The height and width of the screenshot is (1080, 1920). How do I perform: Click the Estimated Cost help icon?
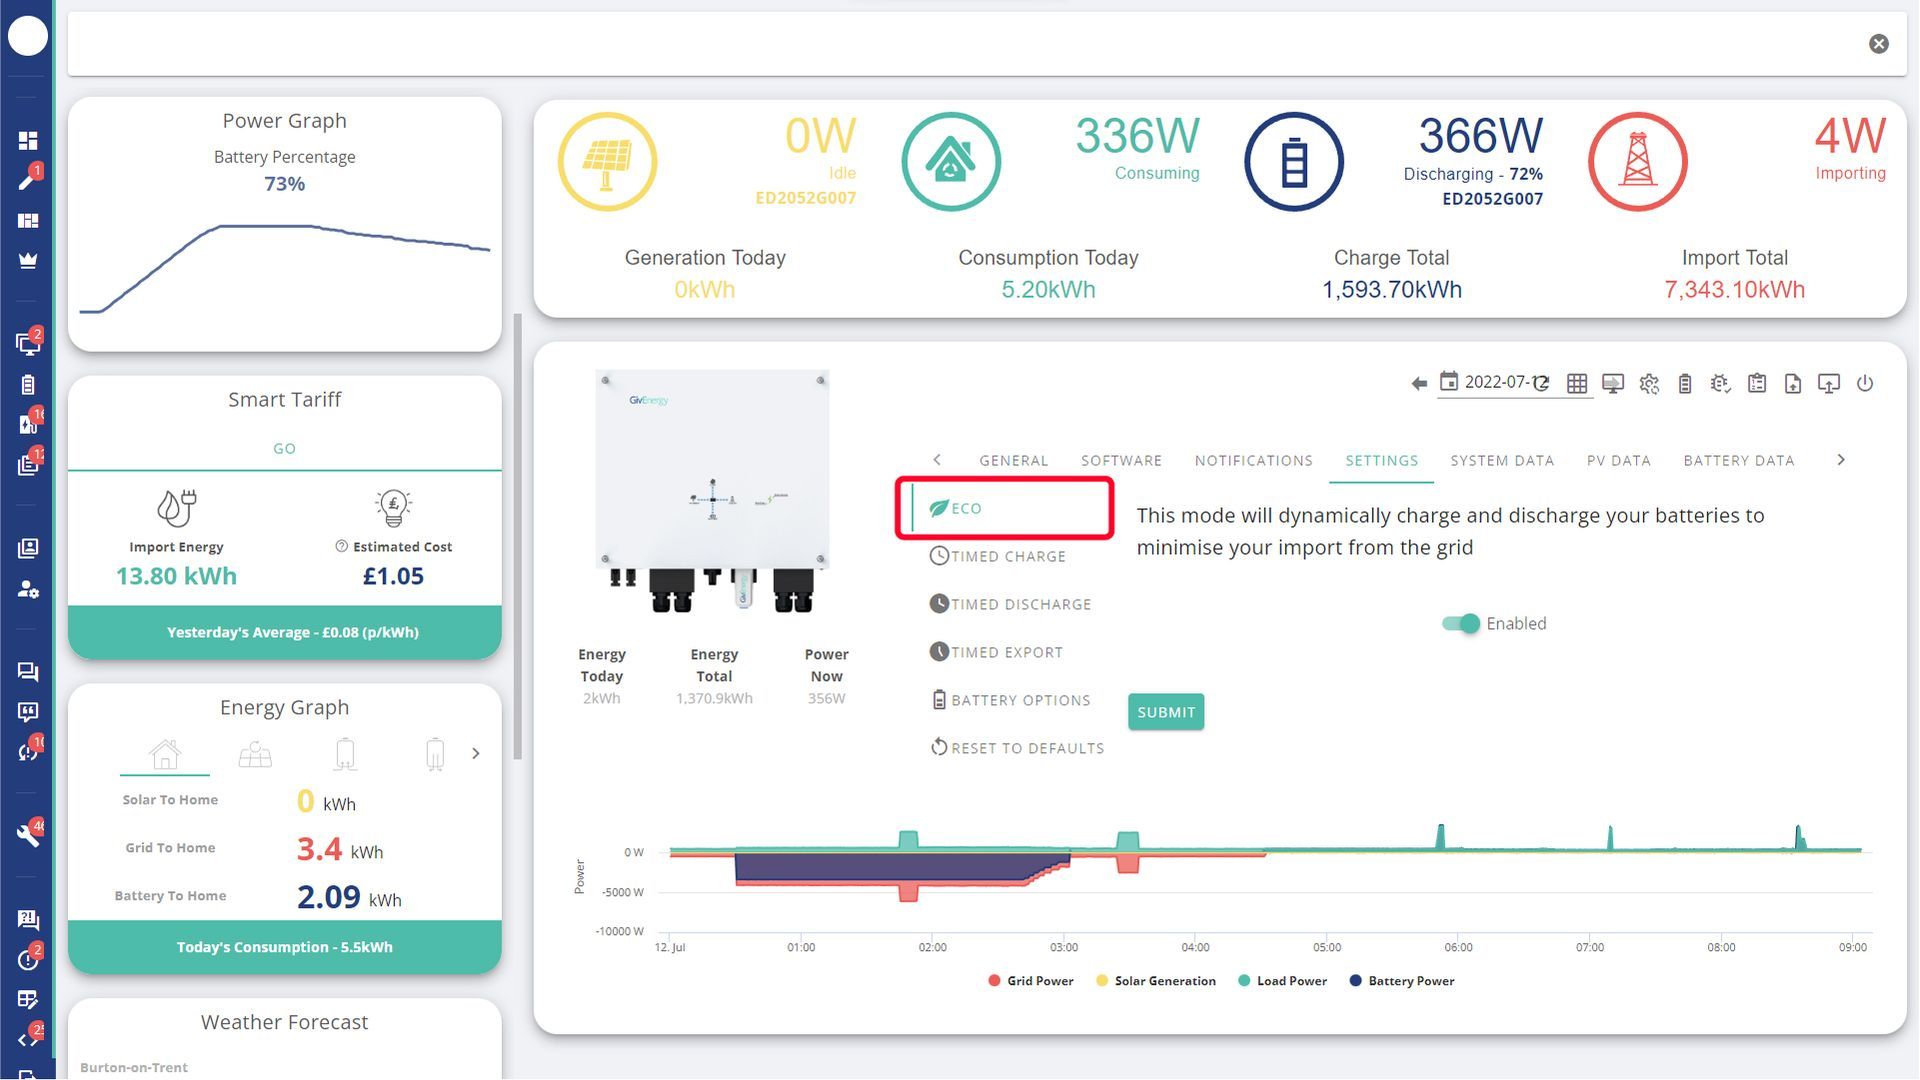pyautogui.click(x=341, y=546)
